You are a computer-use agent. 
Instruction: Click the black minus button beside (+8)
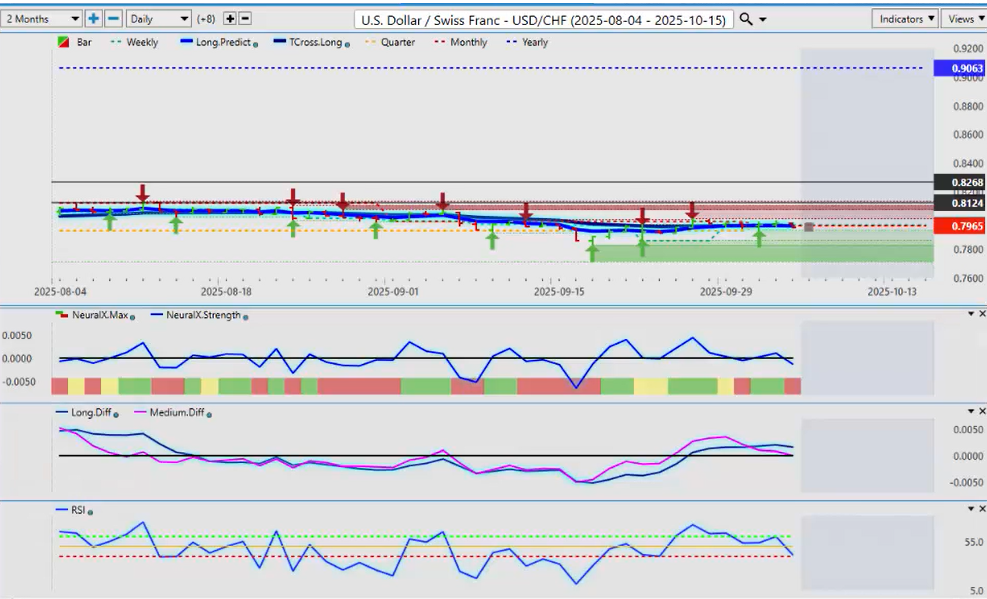[x=245, y=19]
